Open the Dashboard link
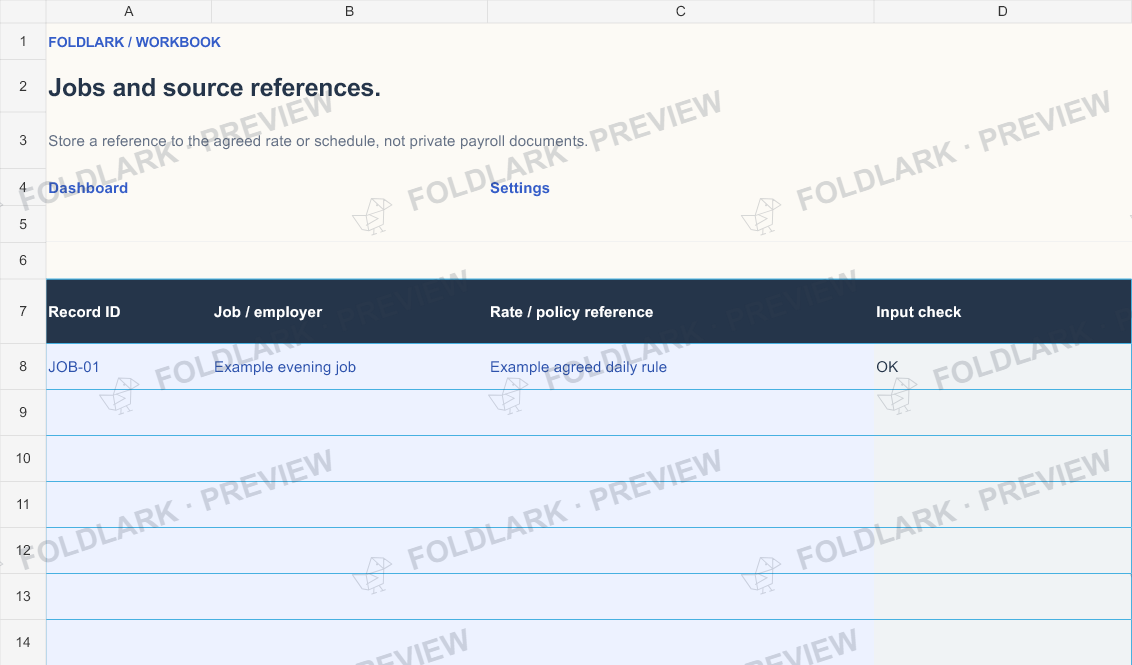Viewport: 1132px width, 665px height. 88,188
